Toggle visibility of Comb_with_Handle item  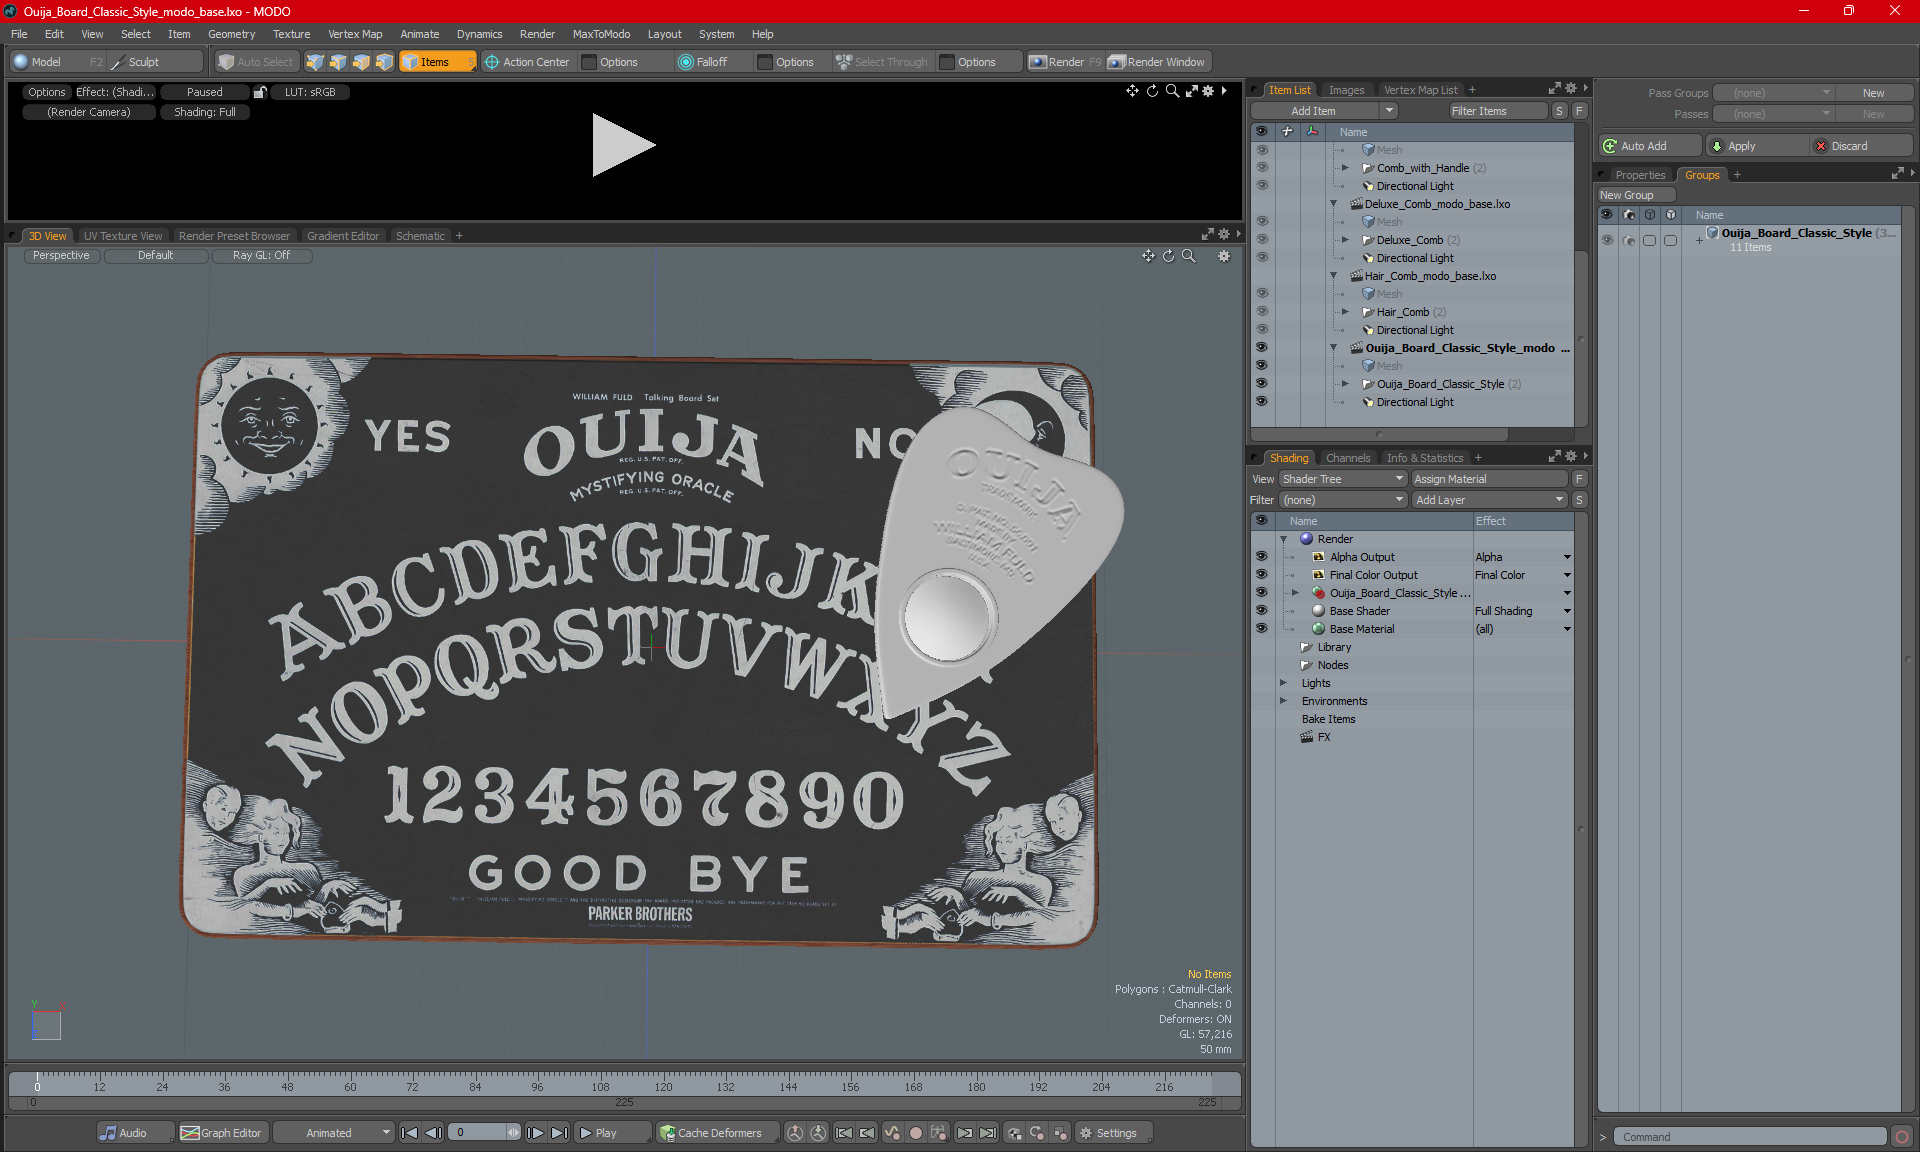pos(1261,168)
